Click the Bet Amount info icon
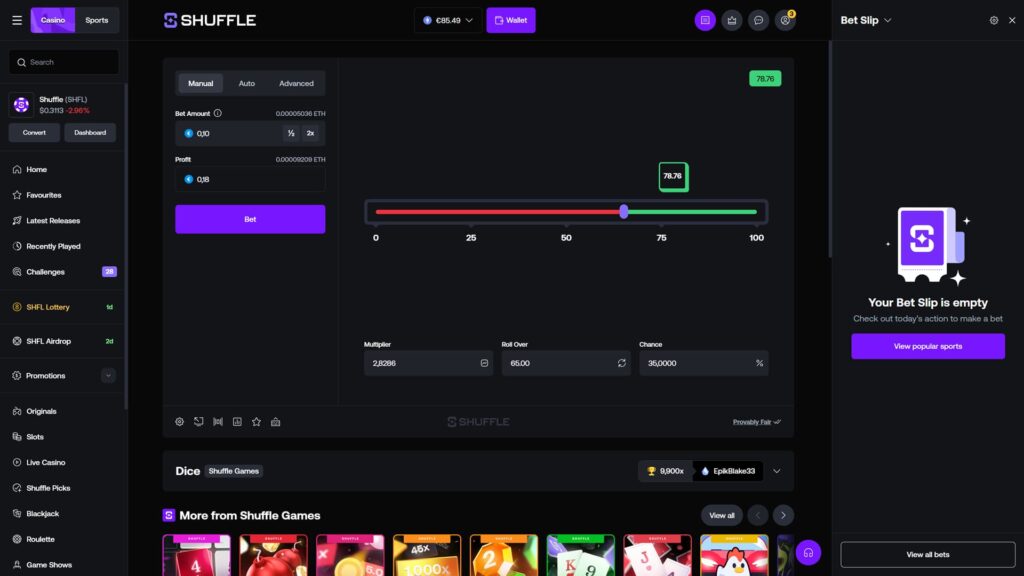This screenshot has height=576, width=1024. [x=217, y=113]
